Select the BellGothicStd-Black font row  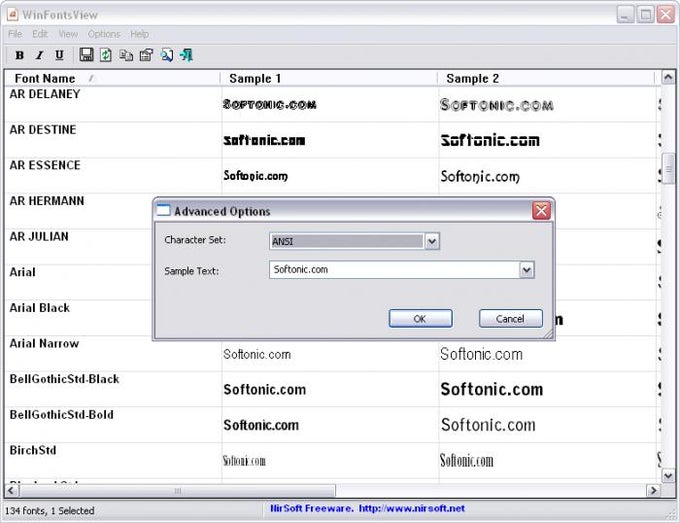(x=332, y=389)
